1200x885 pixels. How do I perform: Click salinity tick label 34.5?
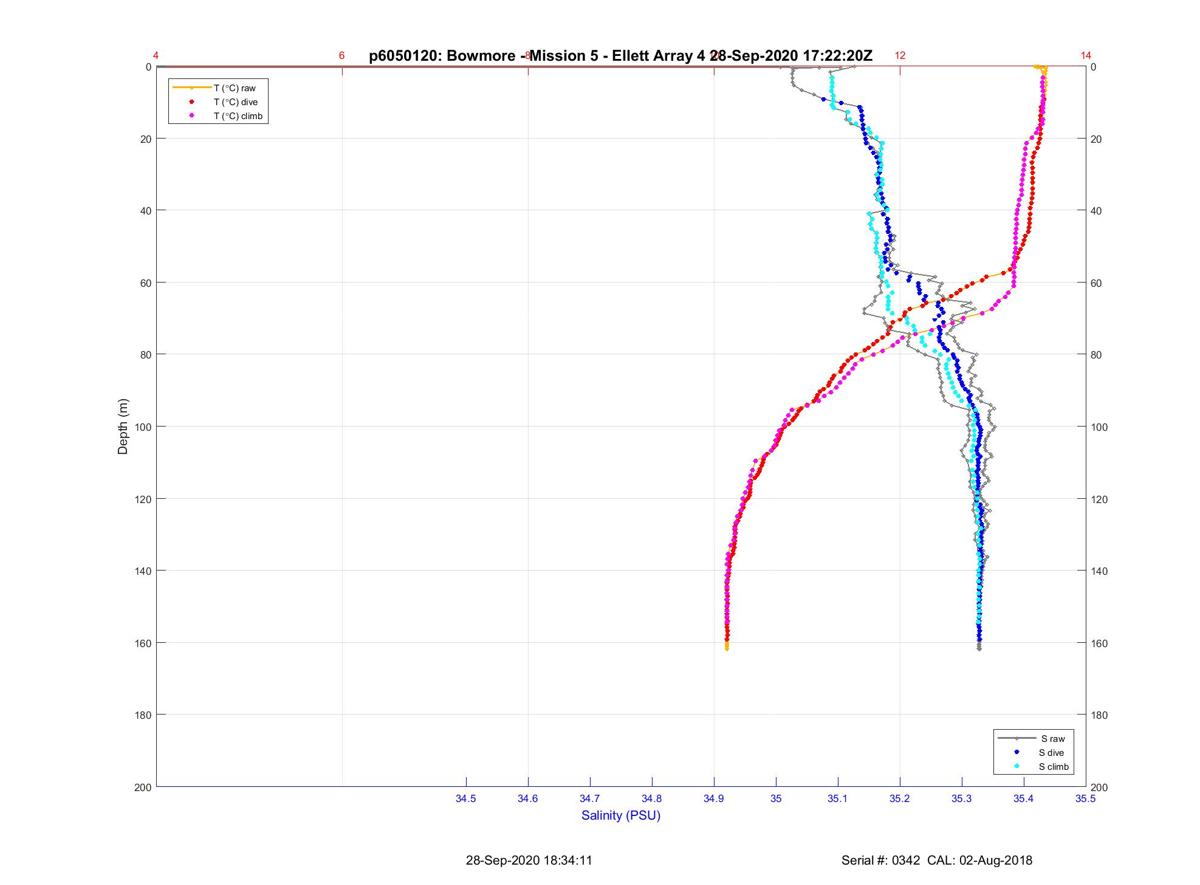(x=466, y=799)
